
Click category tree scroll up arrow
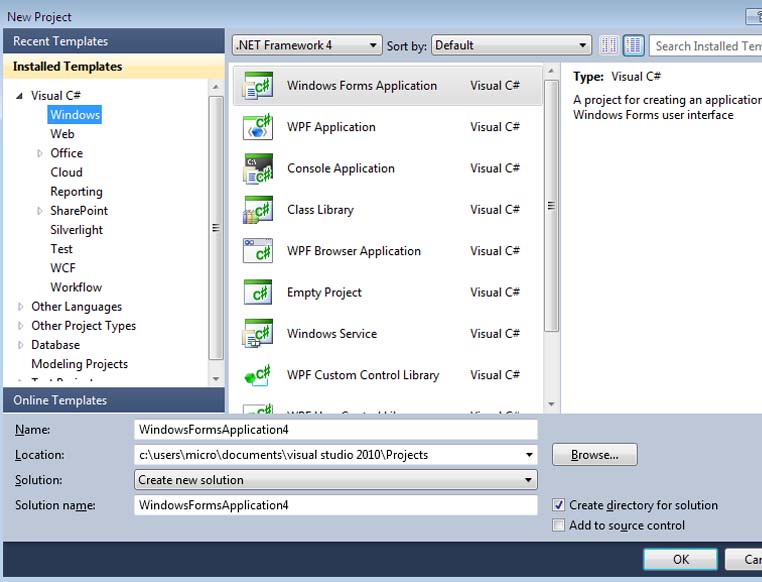(216, 87)
